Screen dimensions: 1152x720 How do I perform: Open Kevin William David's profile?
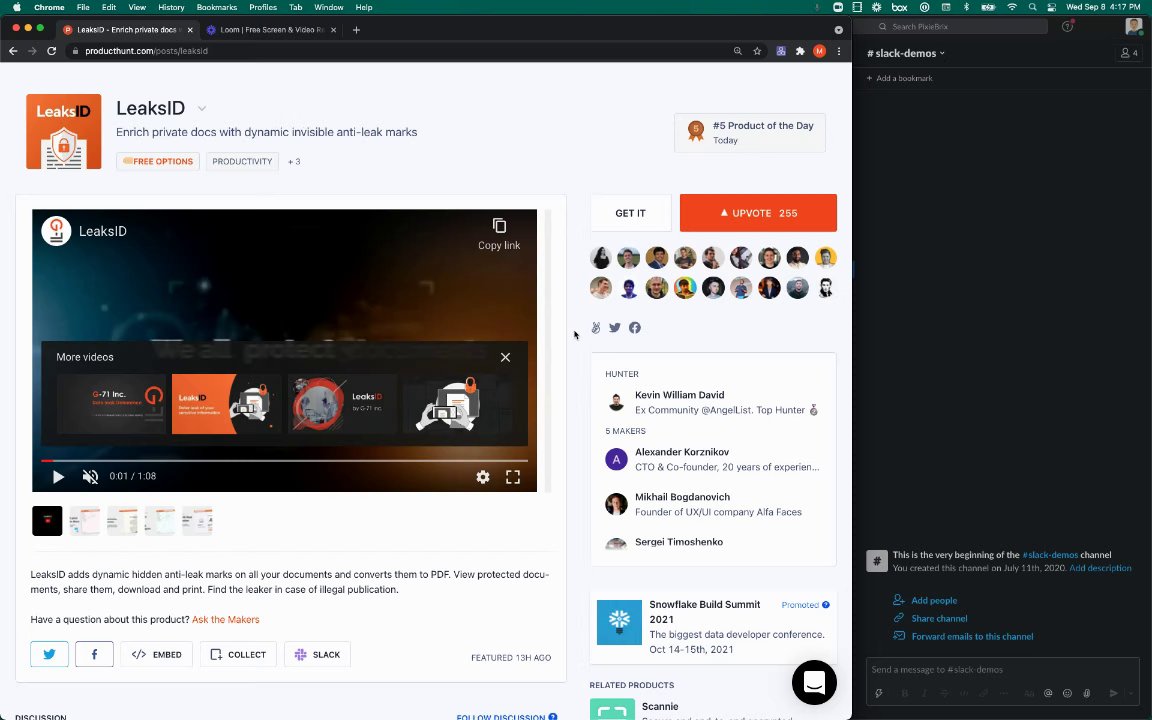680,395
